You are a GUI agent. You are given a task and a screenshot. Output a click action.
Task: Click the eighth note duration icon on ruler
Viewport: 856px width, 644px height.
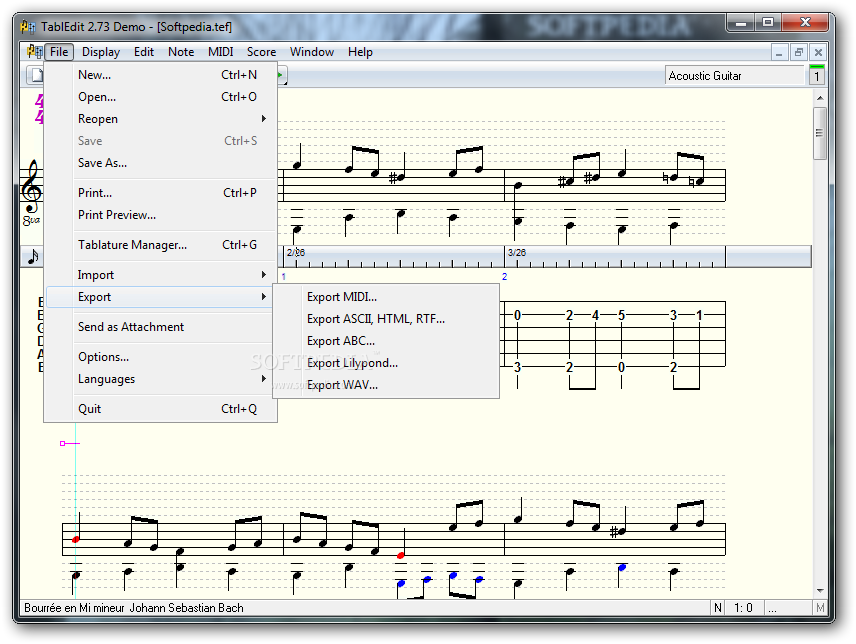[x=33, y=256]
